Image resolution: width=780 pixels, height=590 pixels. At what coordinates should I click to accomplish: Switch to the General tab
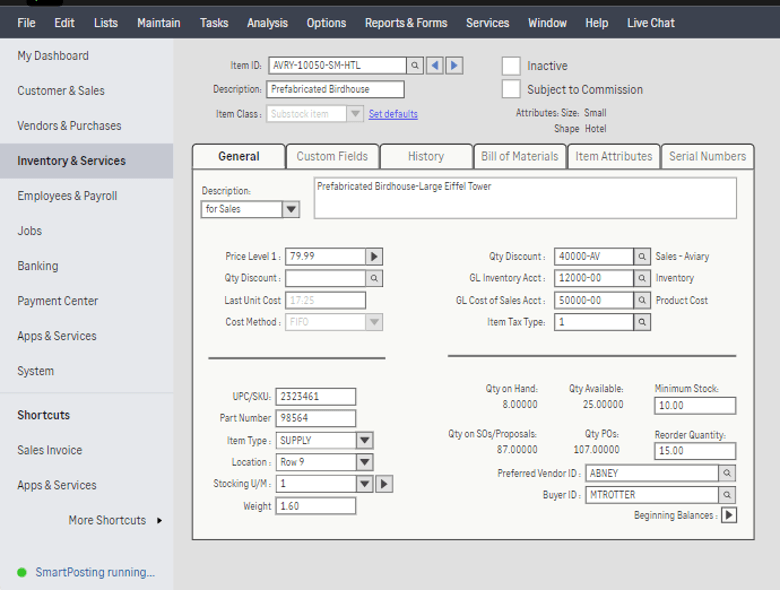tap(239, 156)
